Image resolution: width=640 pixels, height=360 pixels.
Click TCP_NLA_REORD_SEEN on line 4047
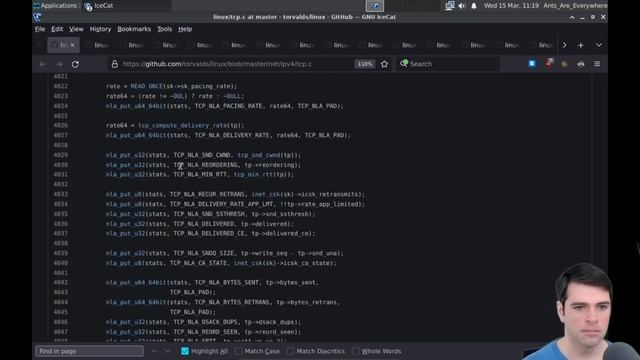pos(205,332)
